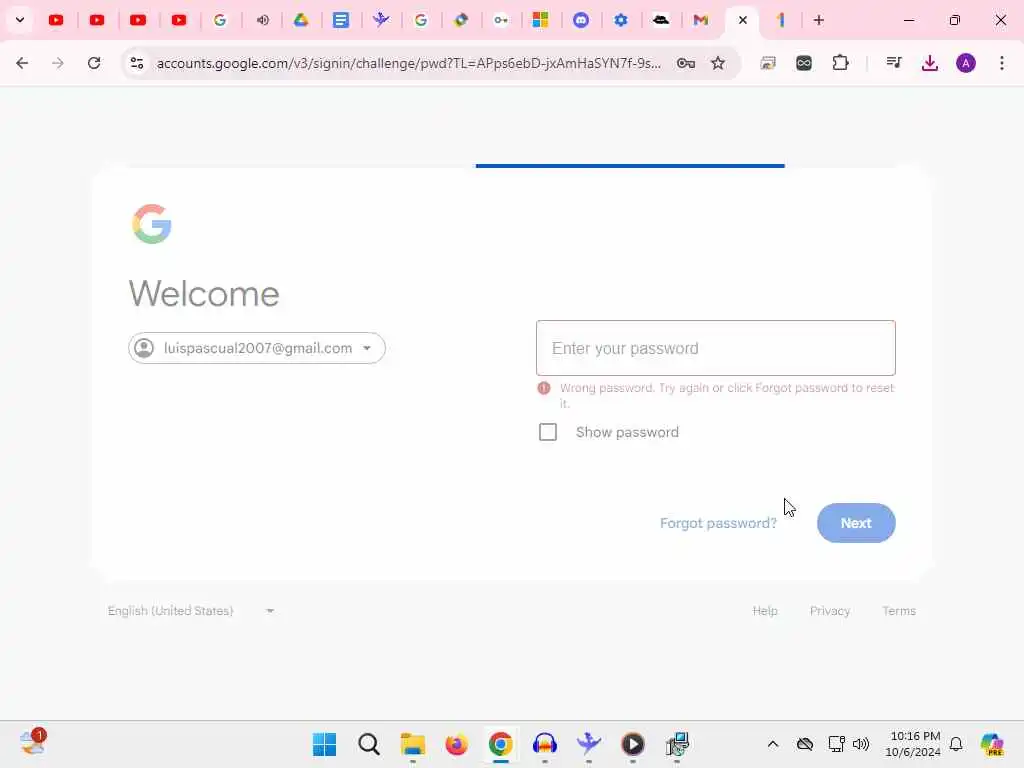Click the Next button
The height and width of the screenshot is (768, 1024).
point(856,523)
